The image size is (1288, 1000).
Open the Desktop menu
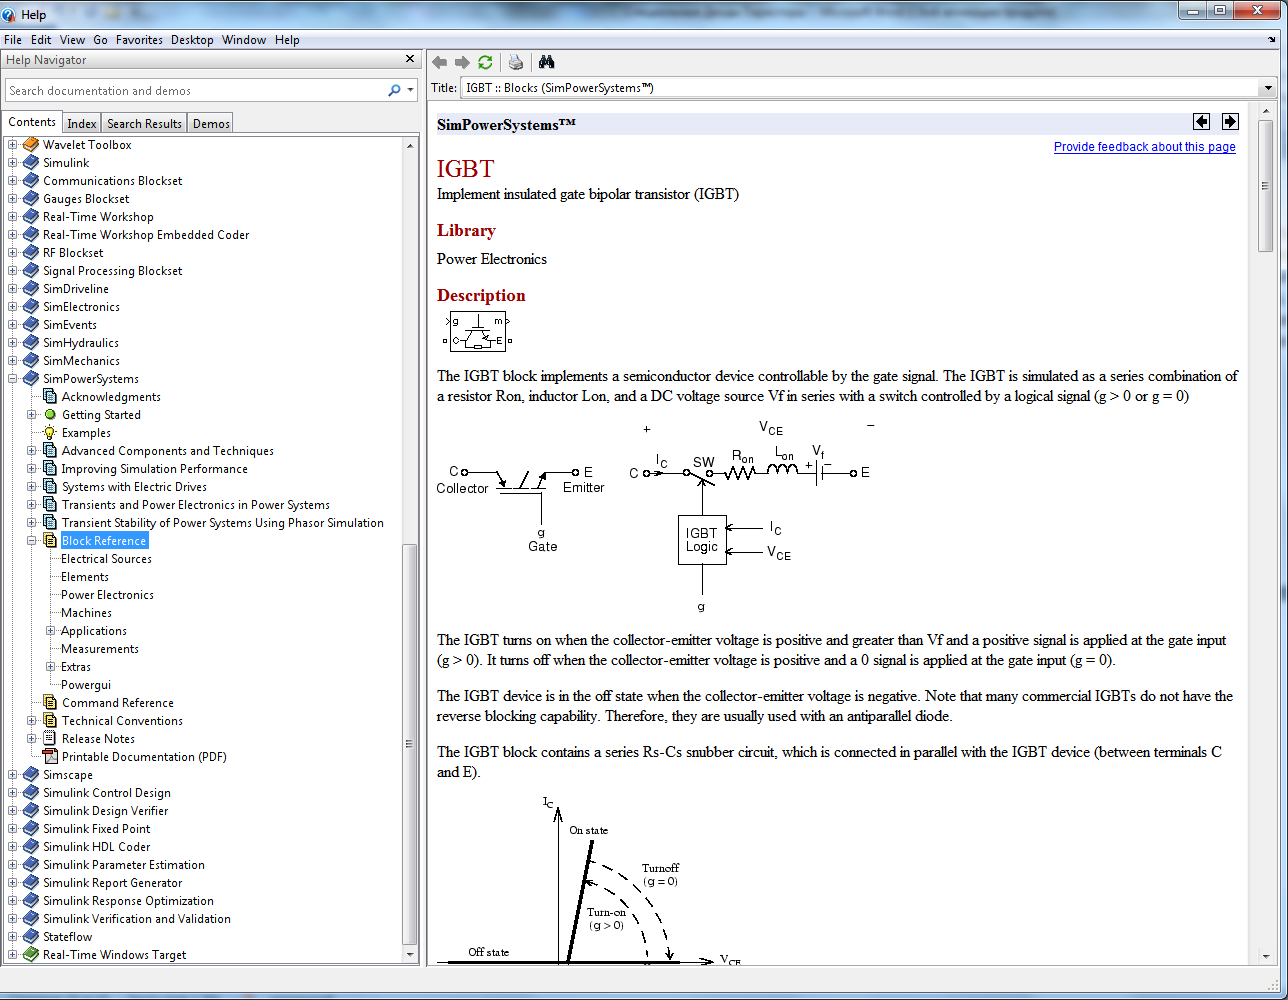192,40
